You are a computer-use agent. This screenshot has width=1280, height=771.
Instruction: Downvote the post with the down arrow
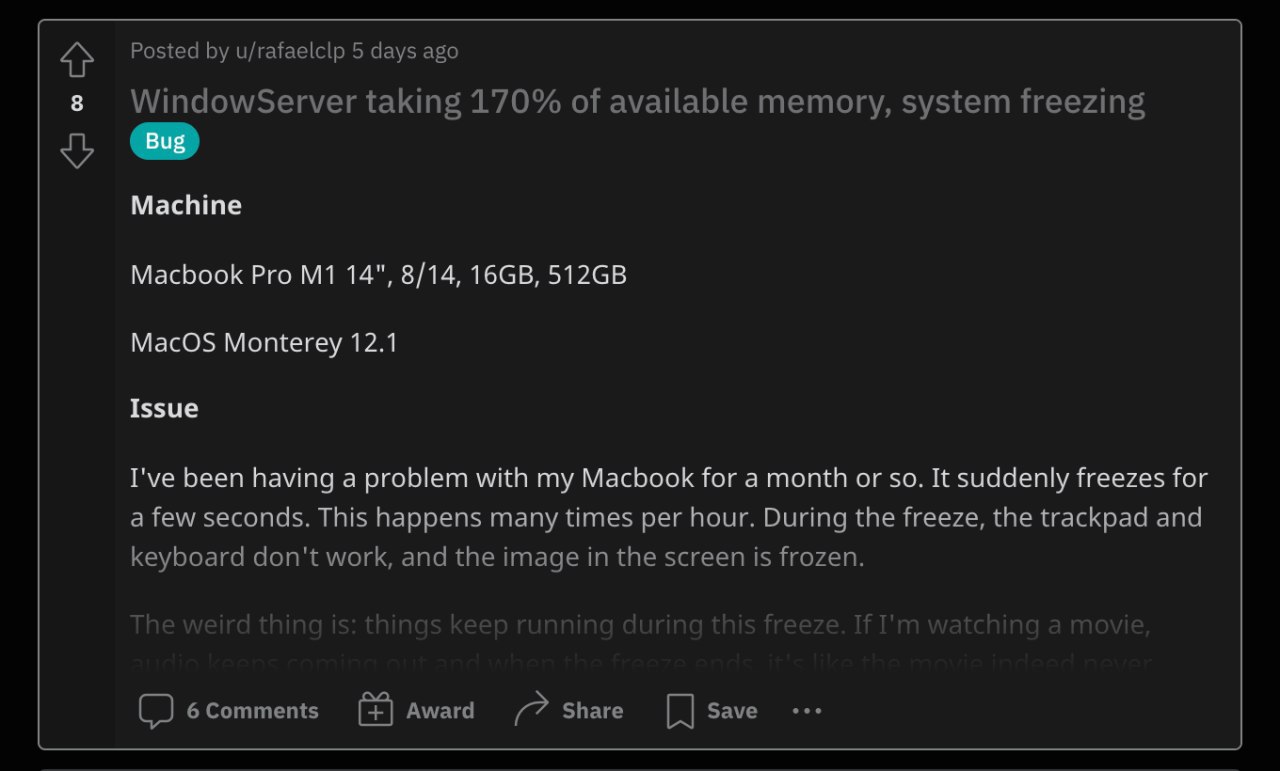77,151
